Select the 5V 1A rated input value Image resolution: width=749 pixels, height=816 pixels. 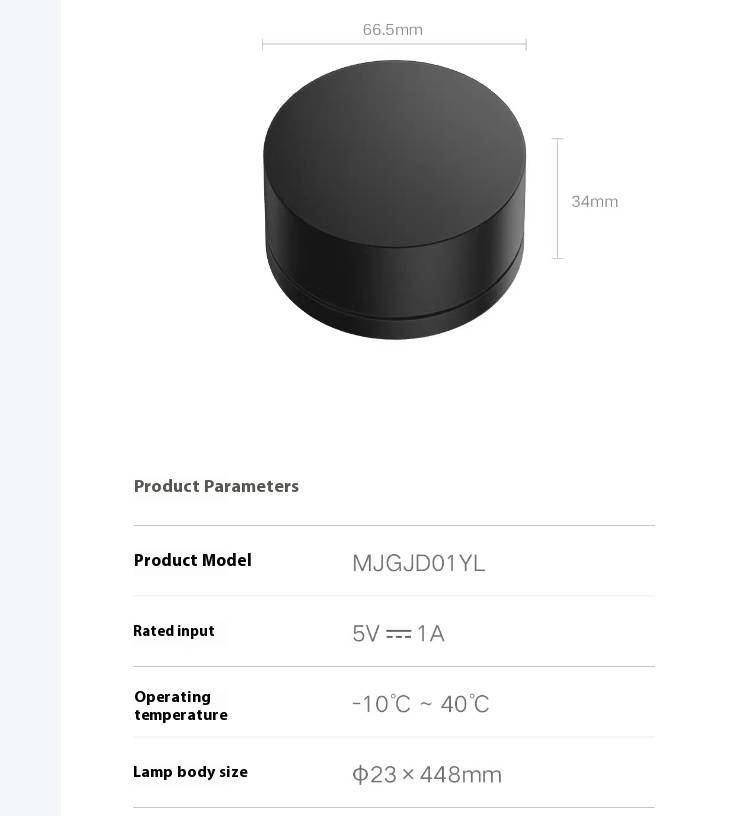398,634
